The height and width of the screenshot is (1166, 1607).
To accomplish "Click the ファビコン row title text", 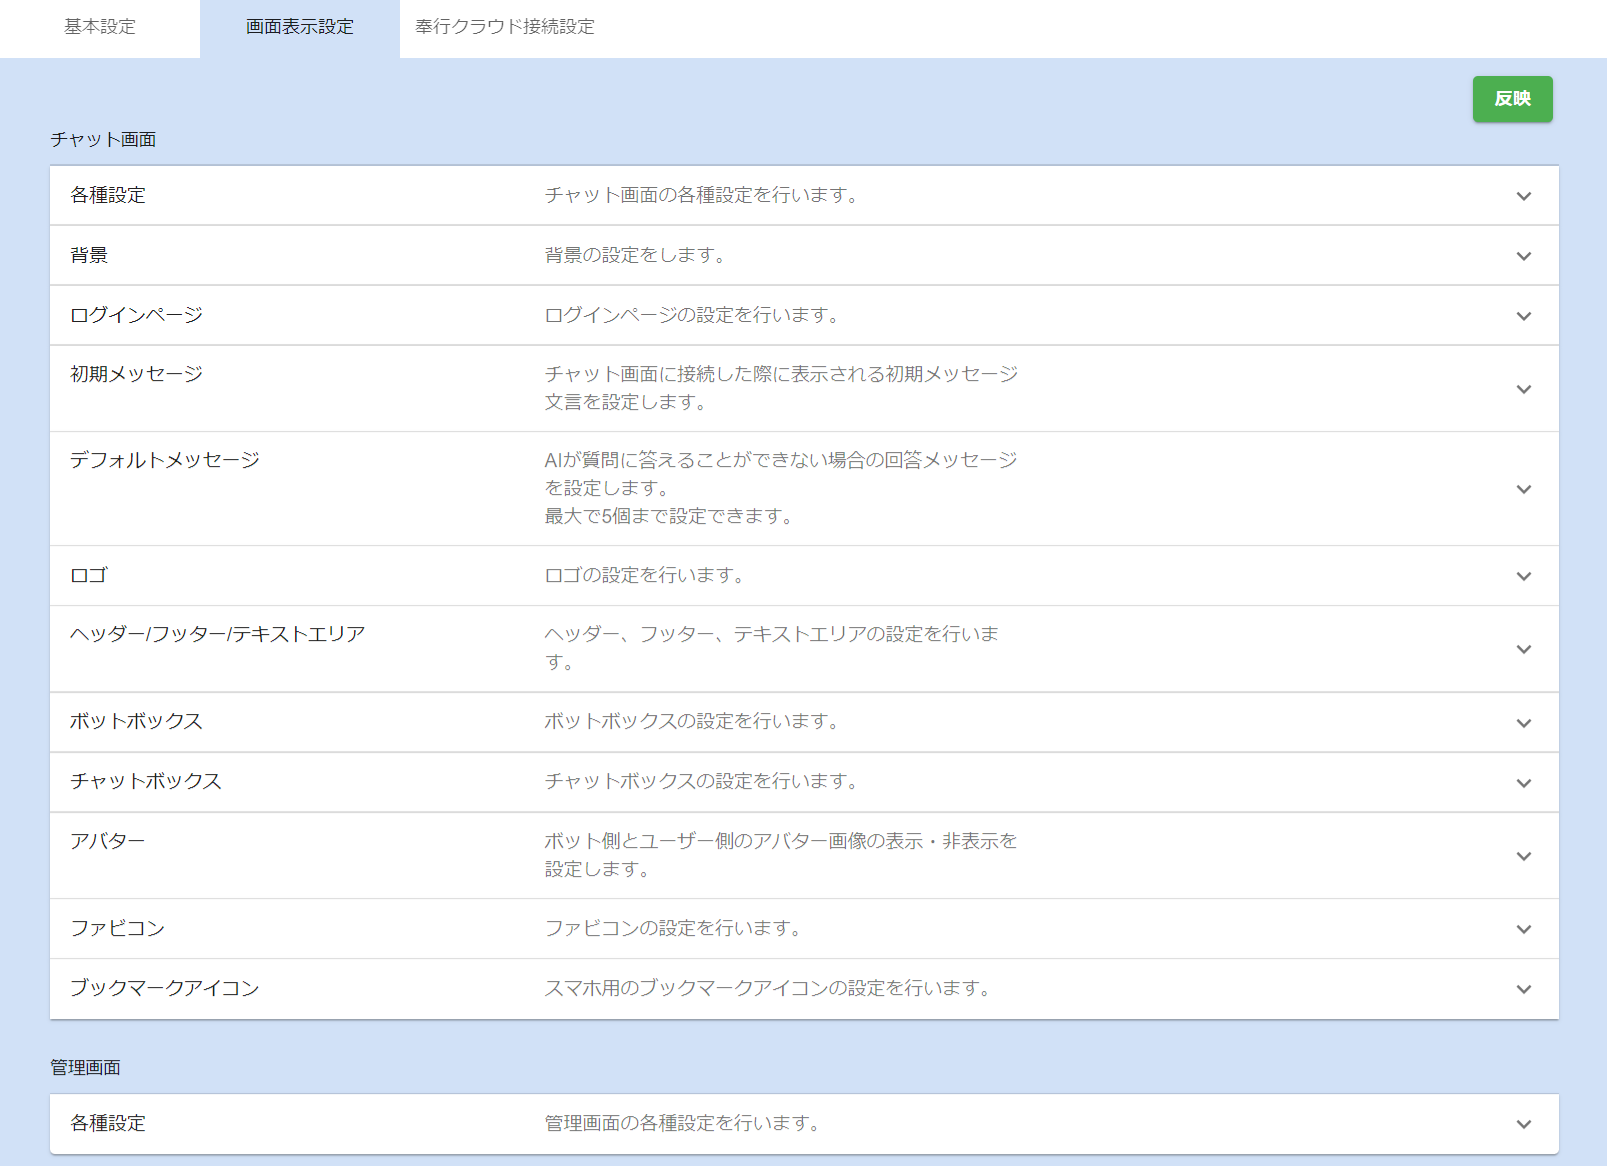I will click(x=117, y=928).
